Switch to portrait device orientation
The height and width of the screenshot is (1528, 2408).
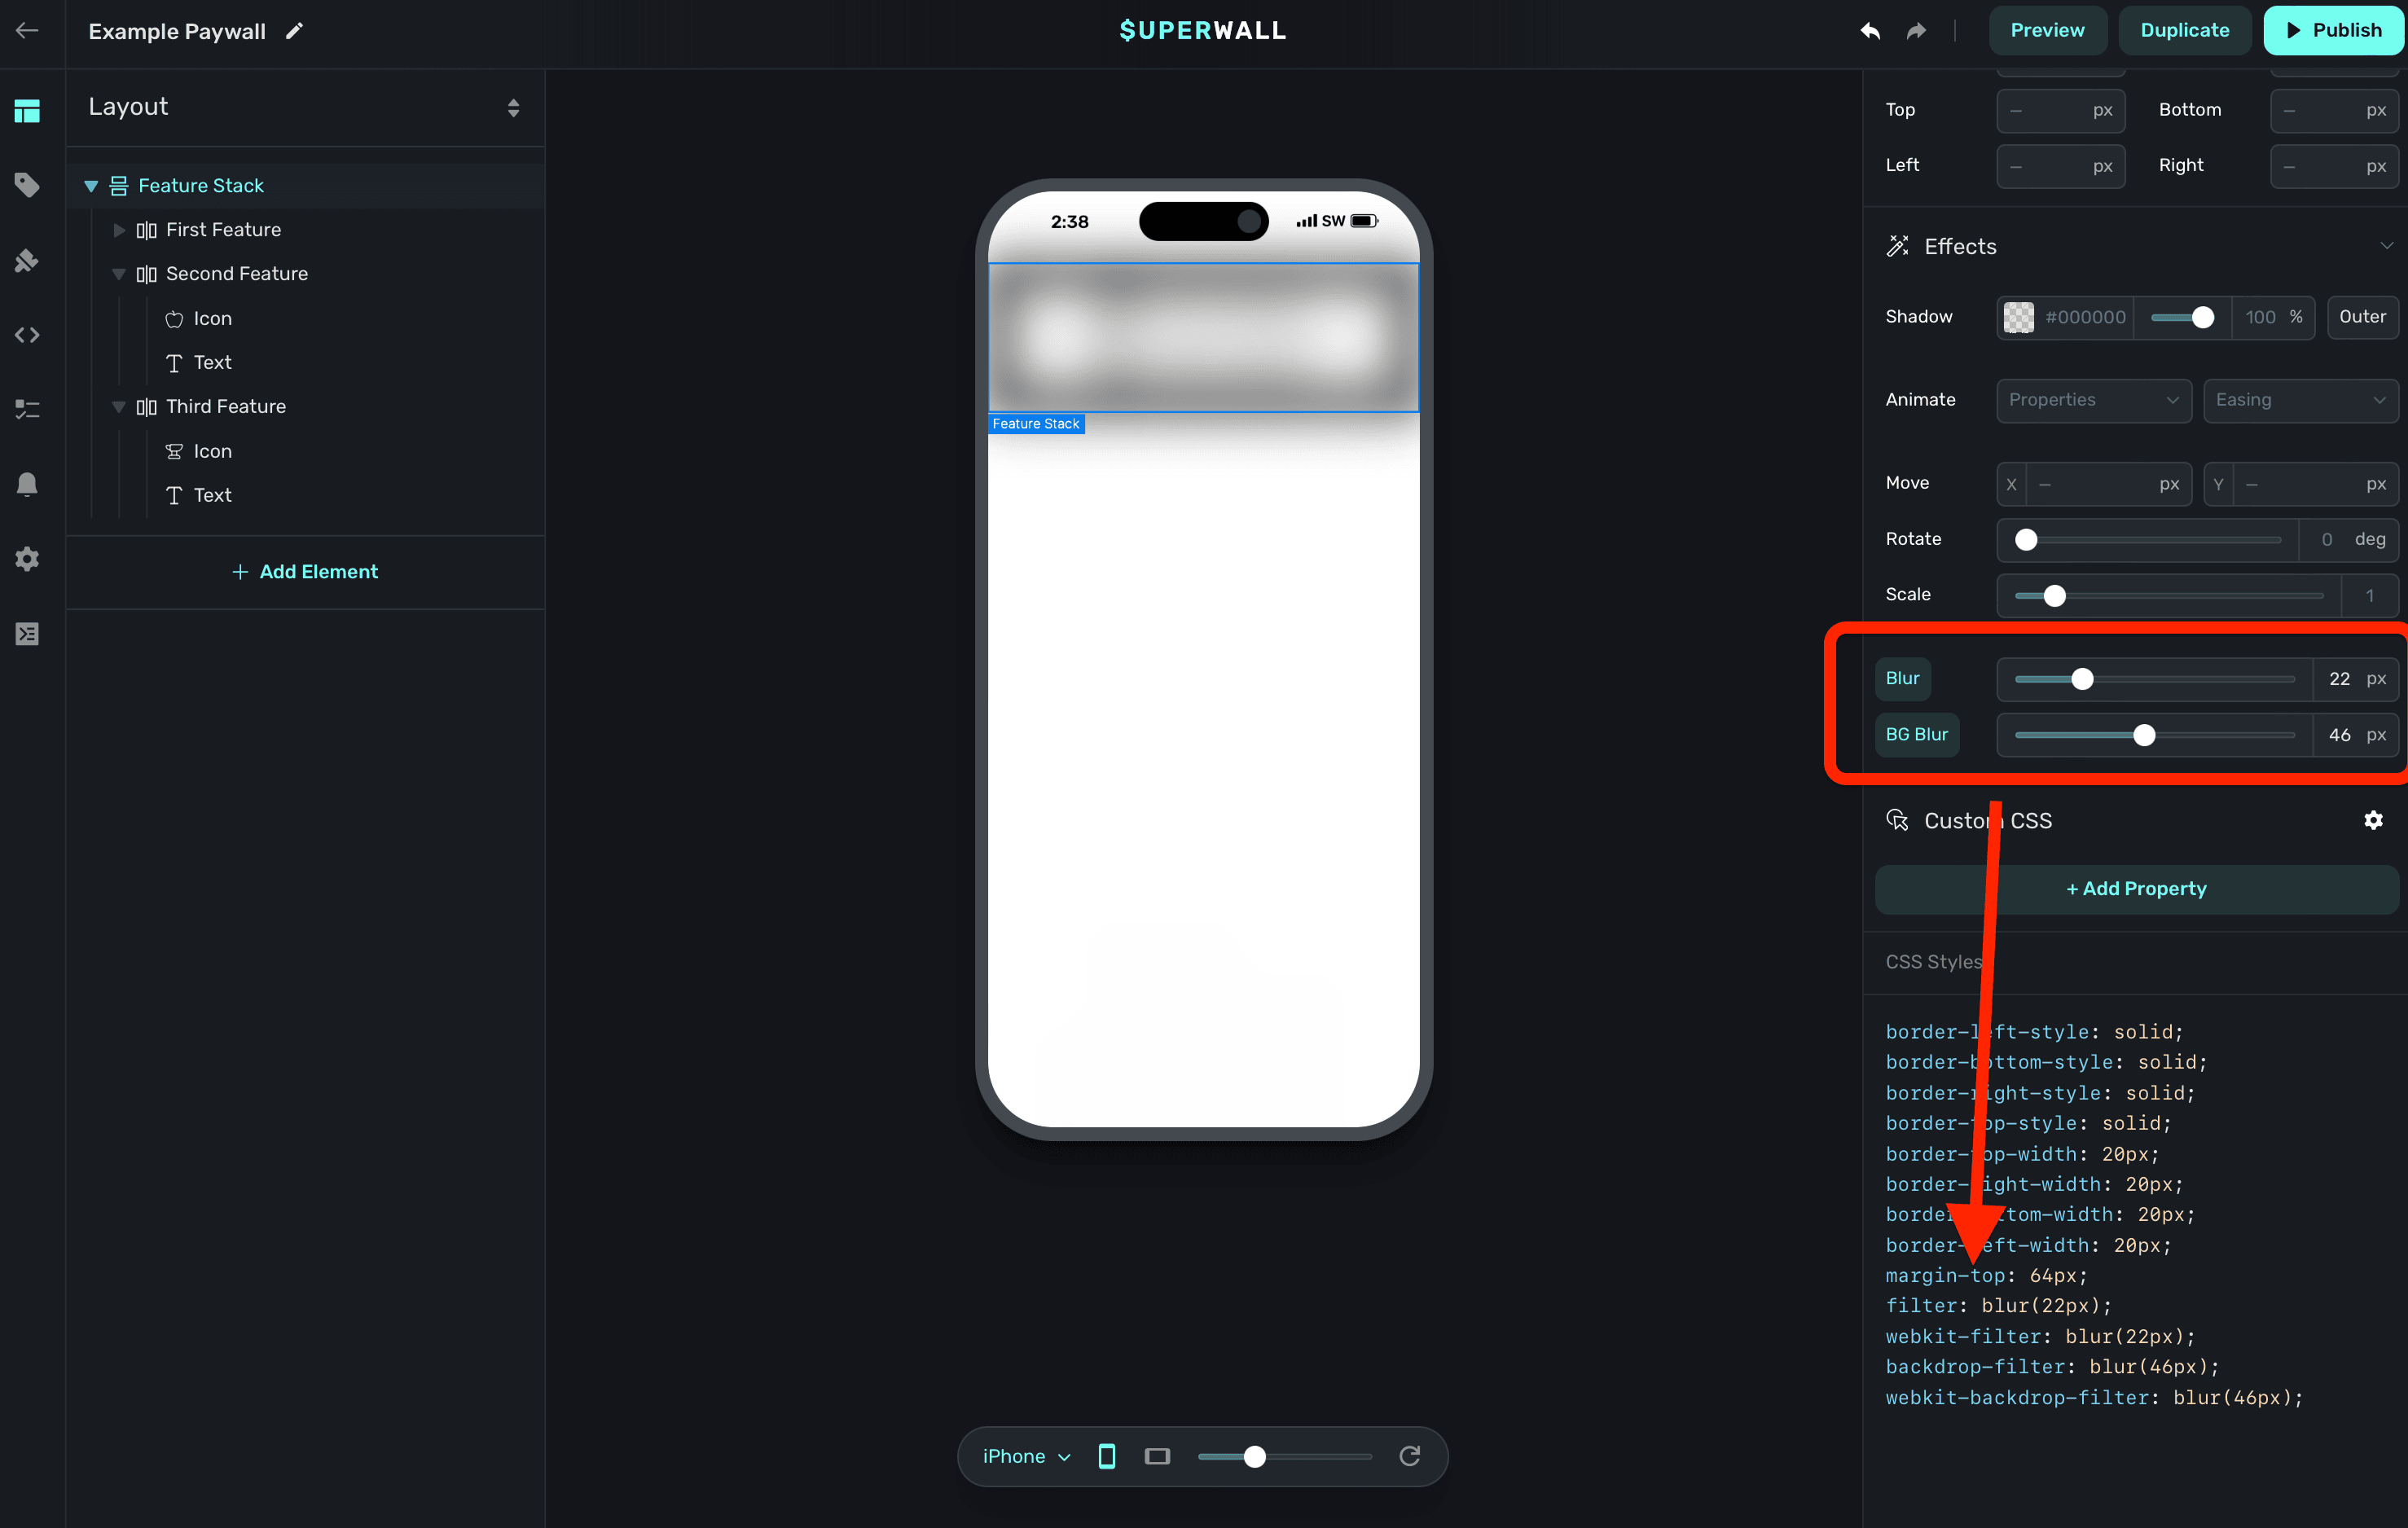point(1107,1456)
